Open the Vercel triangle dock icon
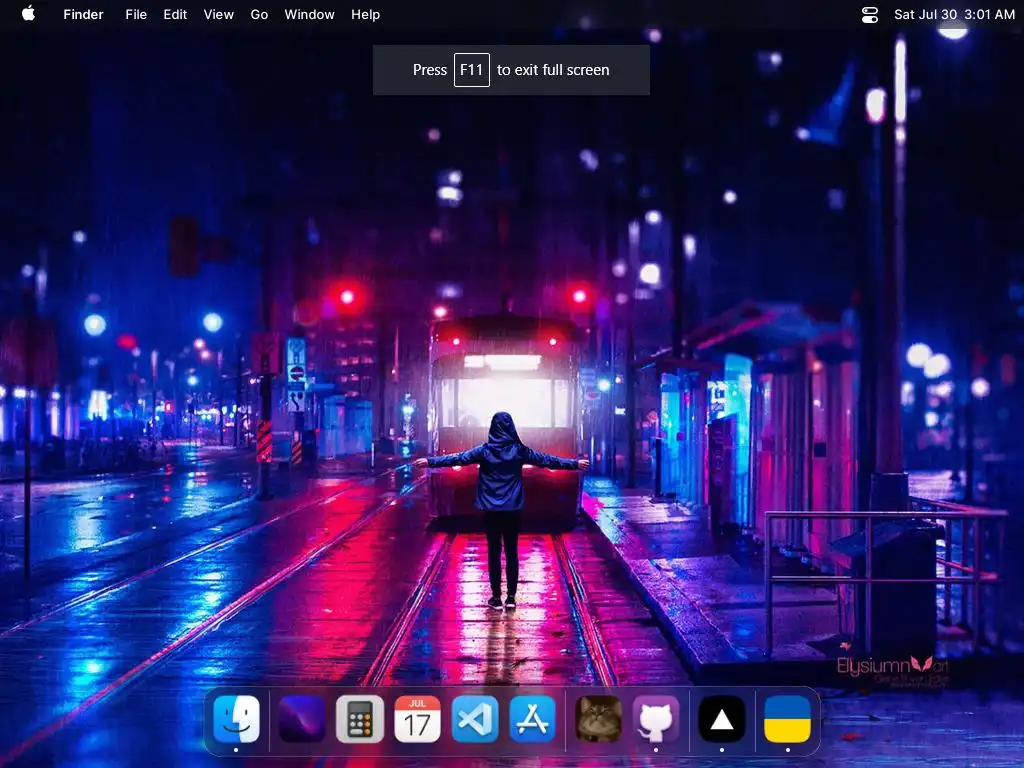This screenshot has width=1024, height=768. click(722, 719)
